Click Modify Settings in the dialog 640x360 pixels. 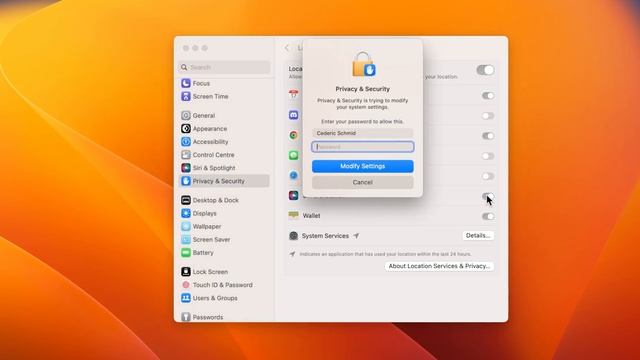pos(362,166)
